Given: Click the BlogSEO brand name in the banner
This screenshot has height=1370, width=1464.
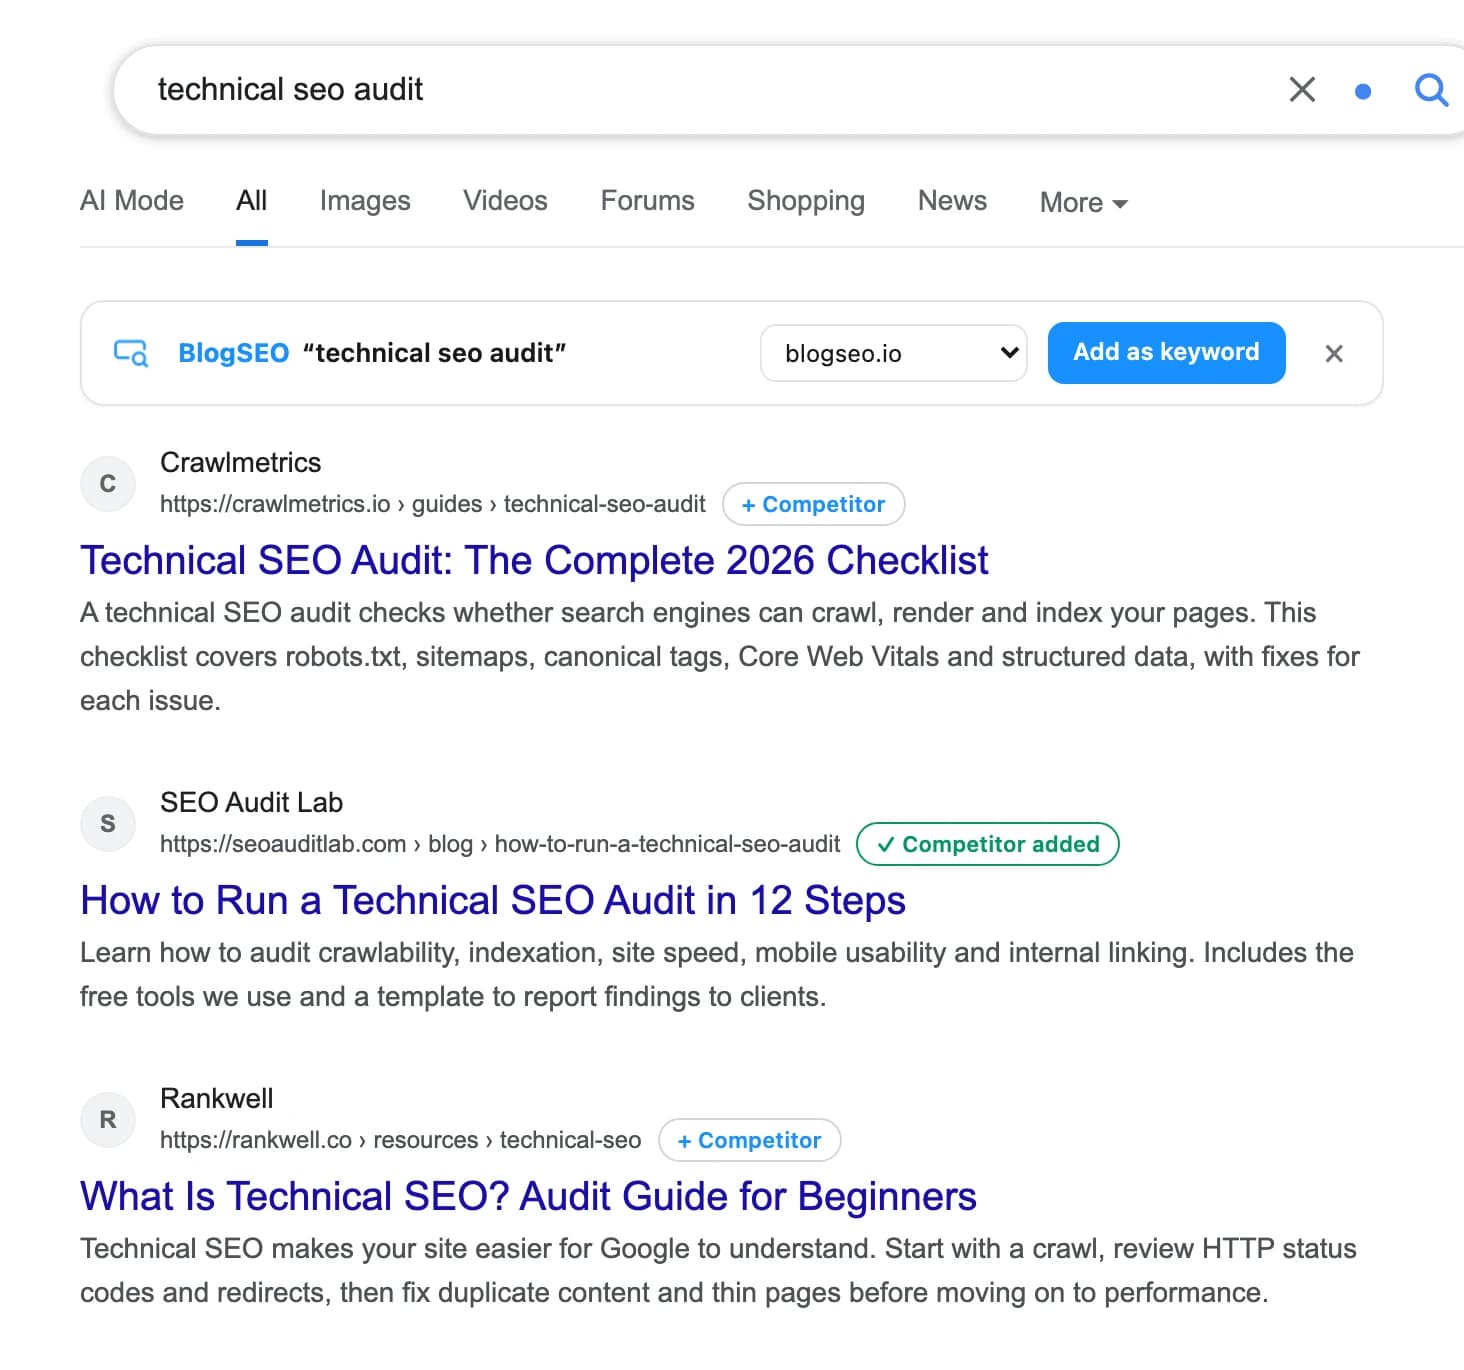Looking at the screenshot, I should (233, 353).
